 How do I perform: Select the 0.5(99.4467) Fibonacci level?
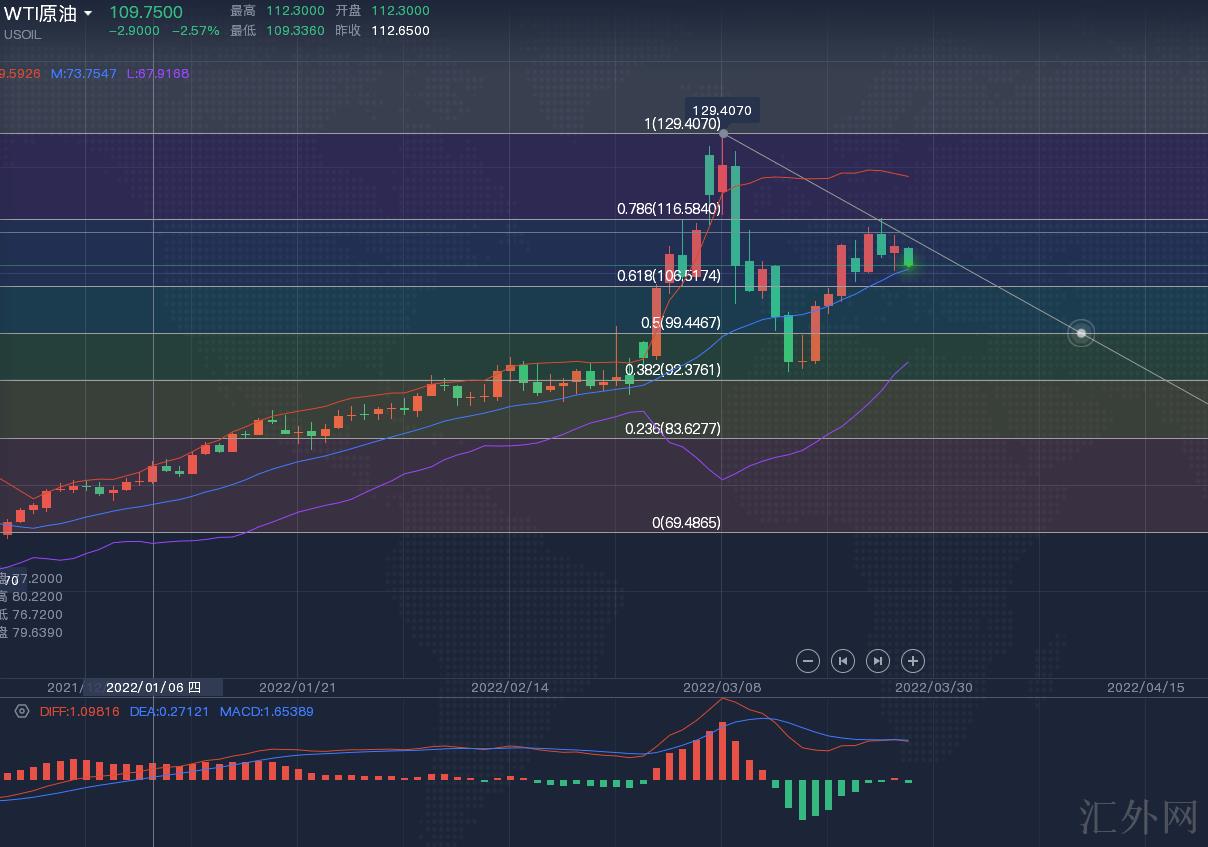pos(681,323)
